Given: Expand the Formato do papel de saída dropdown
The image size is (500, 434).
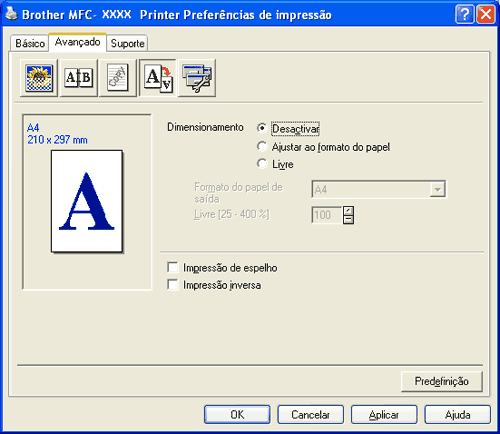Looking at the screenshot, I should 438,189.
